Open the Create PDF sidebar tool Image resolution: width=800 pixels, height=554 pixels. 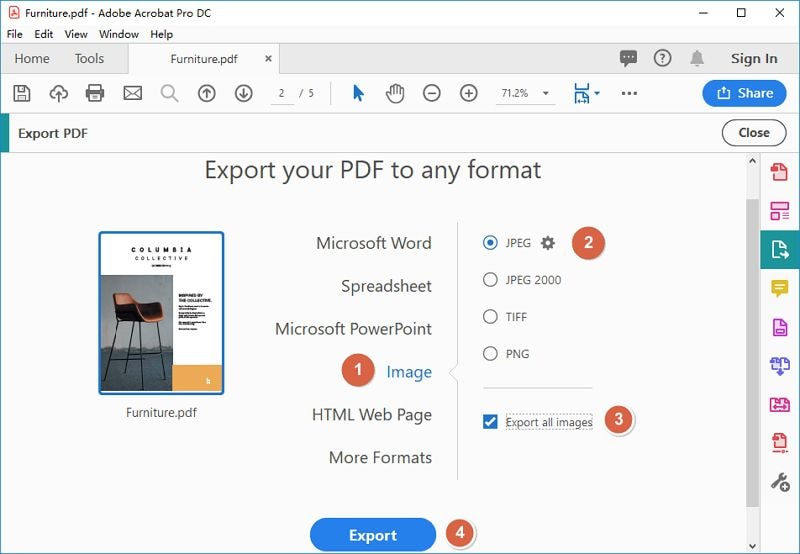(x=779, y=172)
